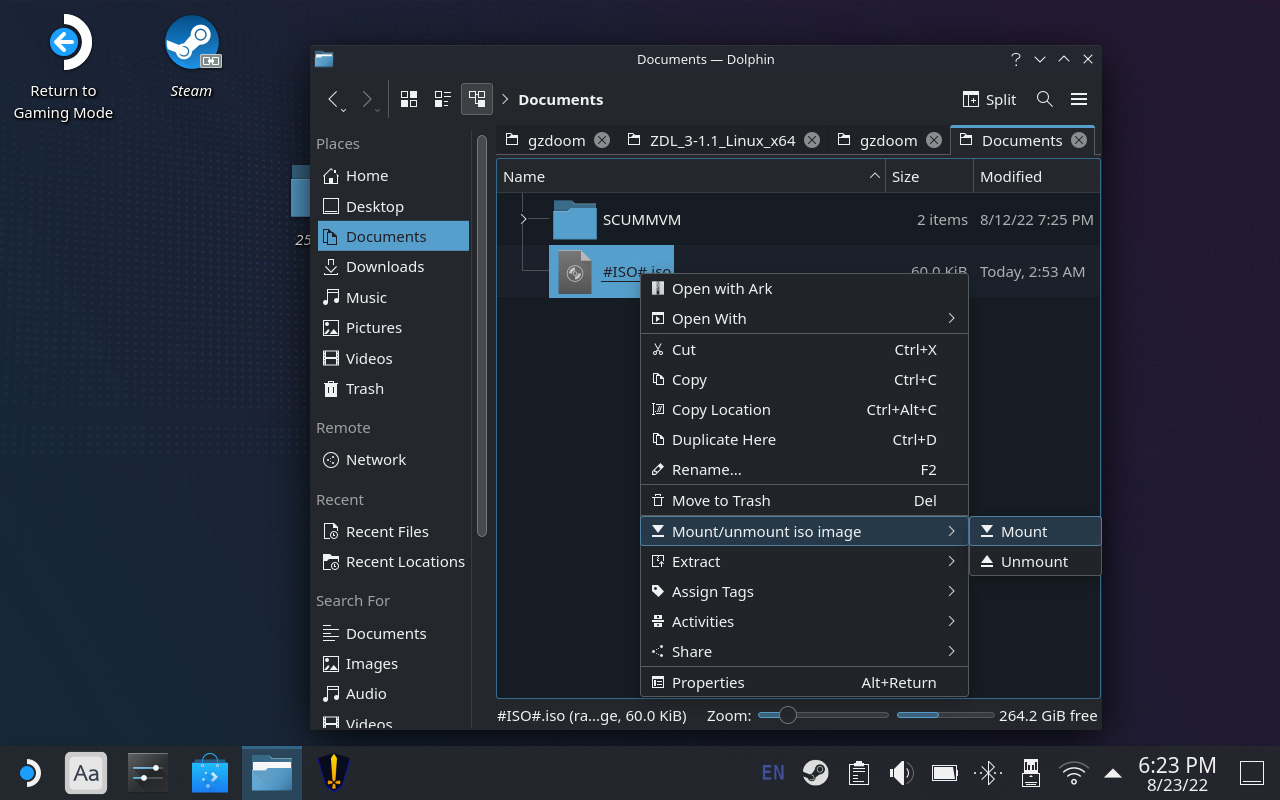Click Unmount in the submenu
The width and height of the screenshot is (1280, 800).
[x=1035, y=562]
